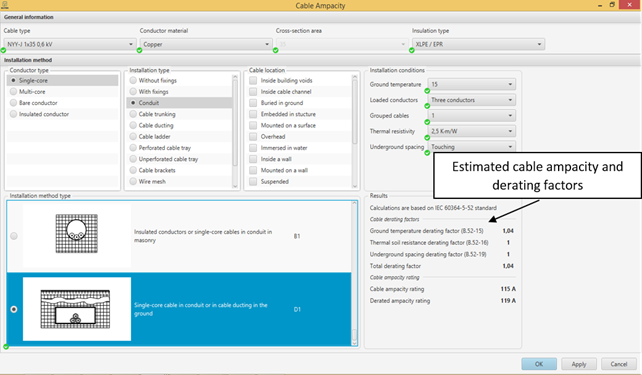Close the Cable Ampacity window
Screen dimensions: 642x375
coord(630,5)
